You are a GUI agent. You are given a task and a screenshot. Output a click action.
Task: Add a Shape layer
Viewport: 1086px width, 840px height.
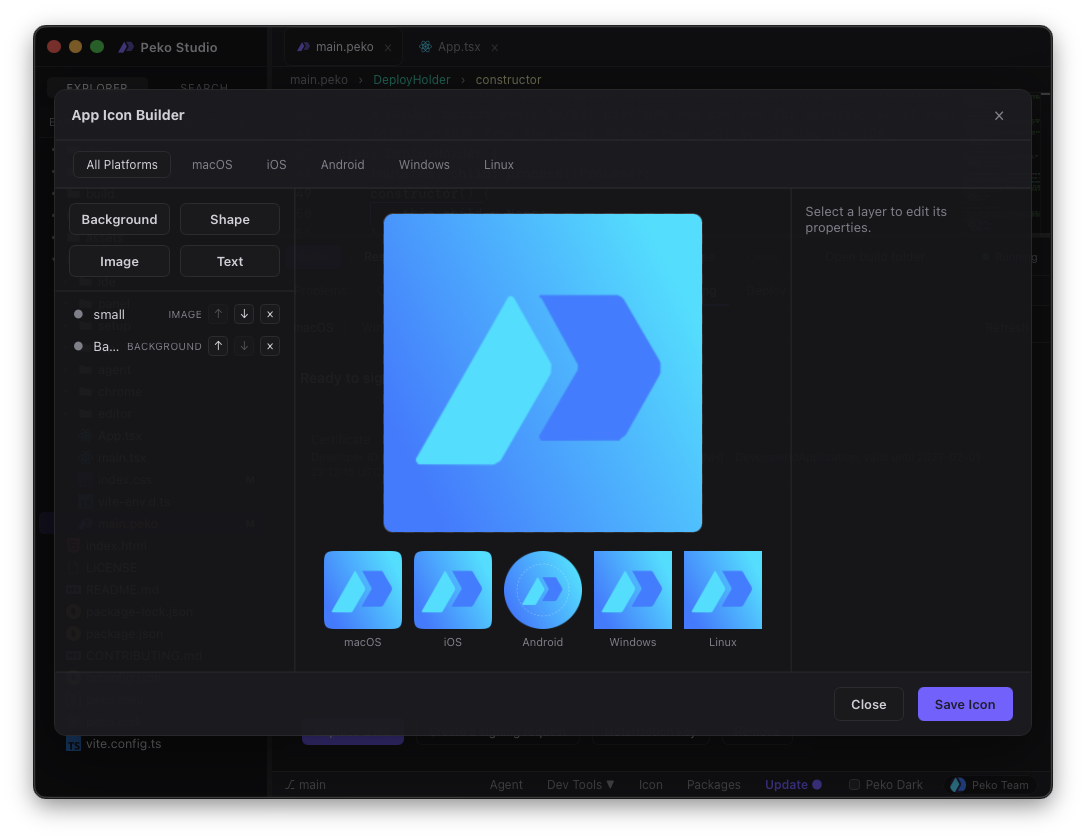[230, 220]
